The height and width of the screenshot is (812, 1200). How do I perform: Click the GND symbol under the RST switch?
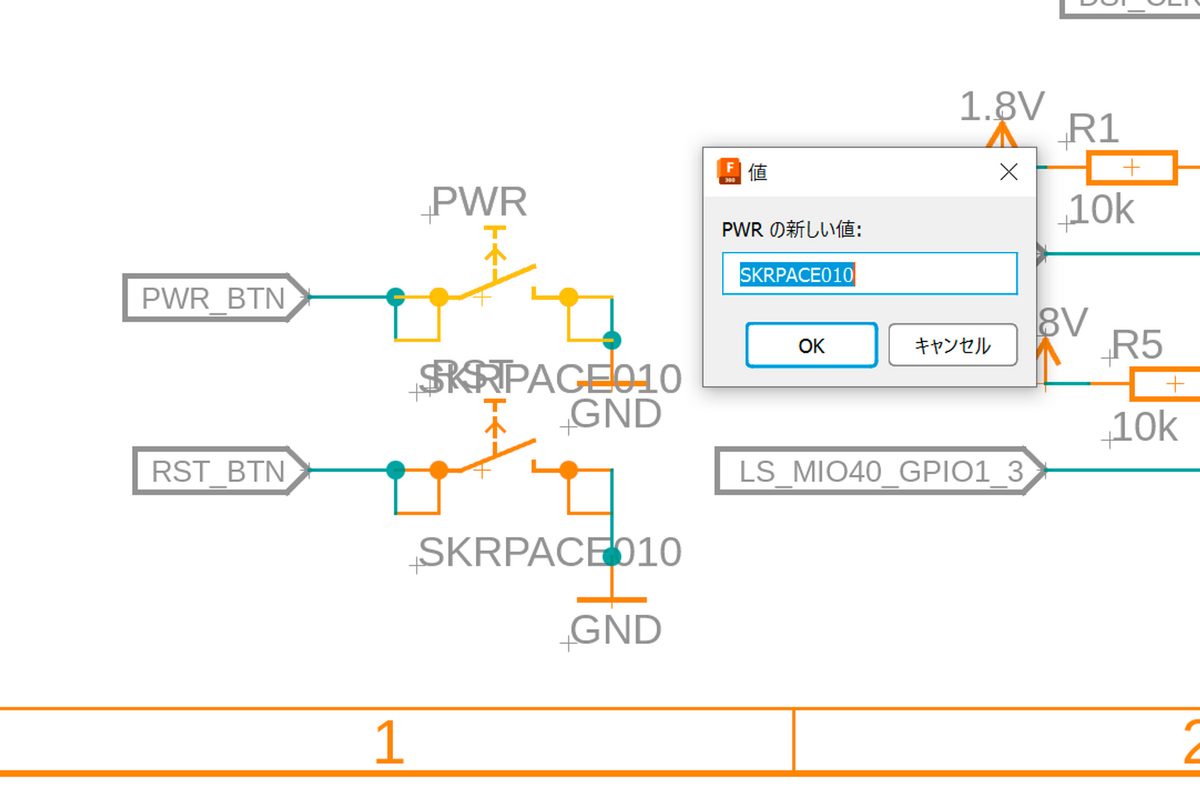(x=610, y=600)
